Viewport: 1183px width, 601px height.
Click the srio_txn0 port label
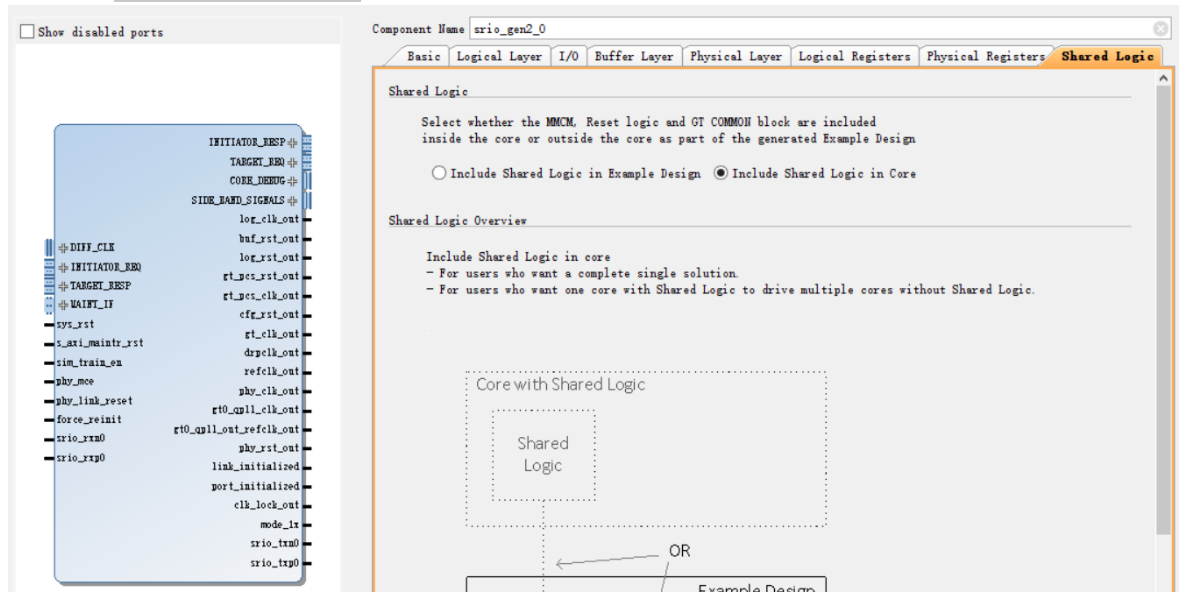click(x=275, y=544)
